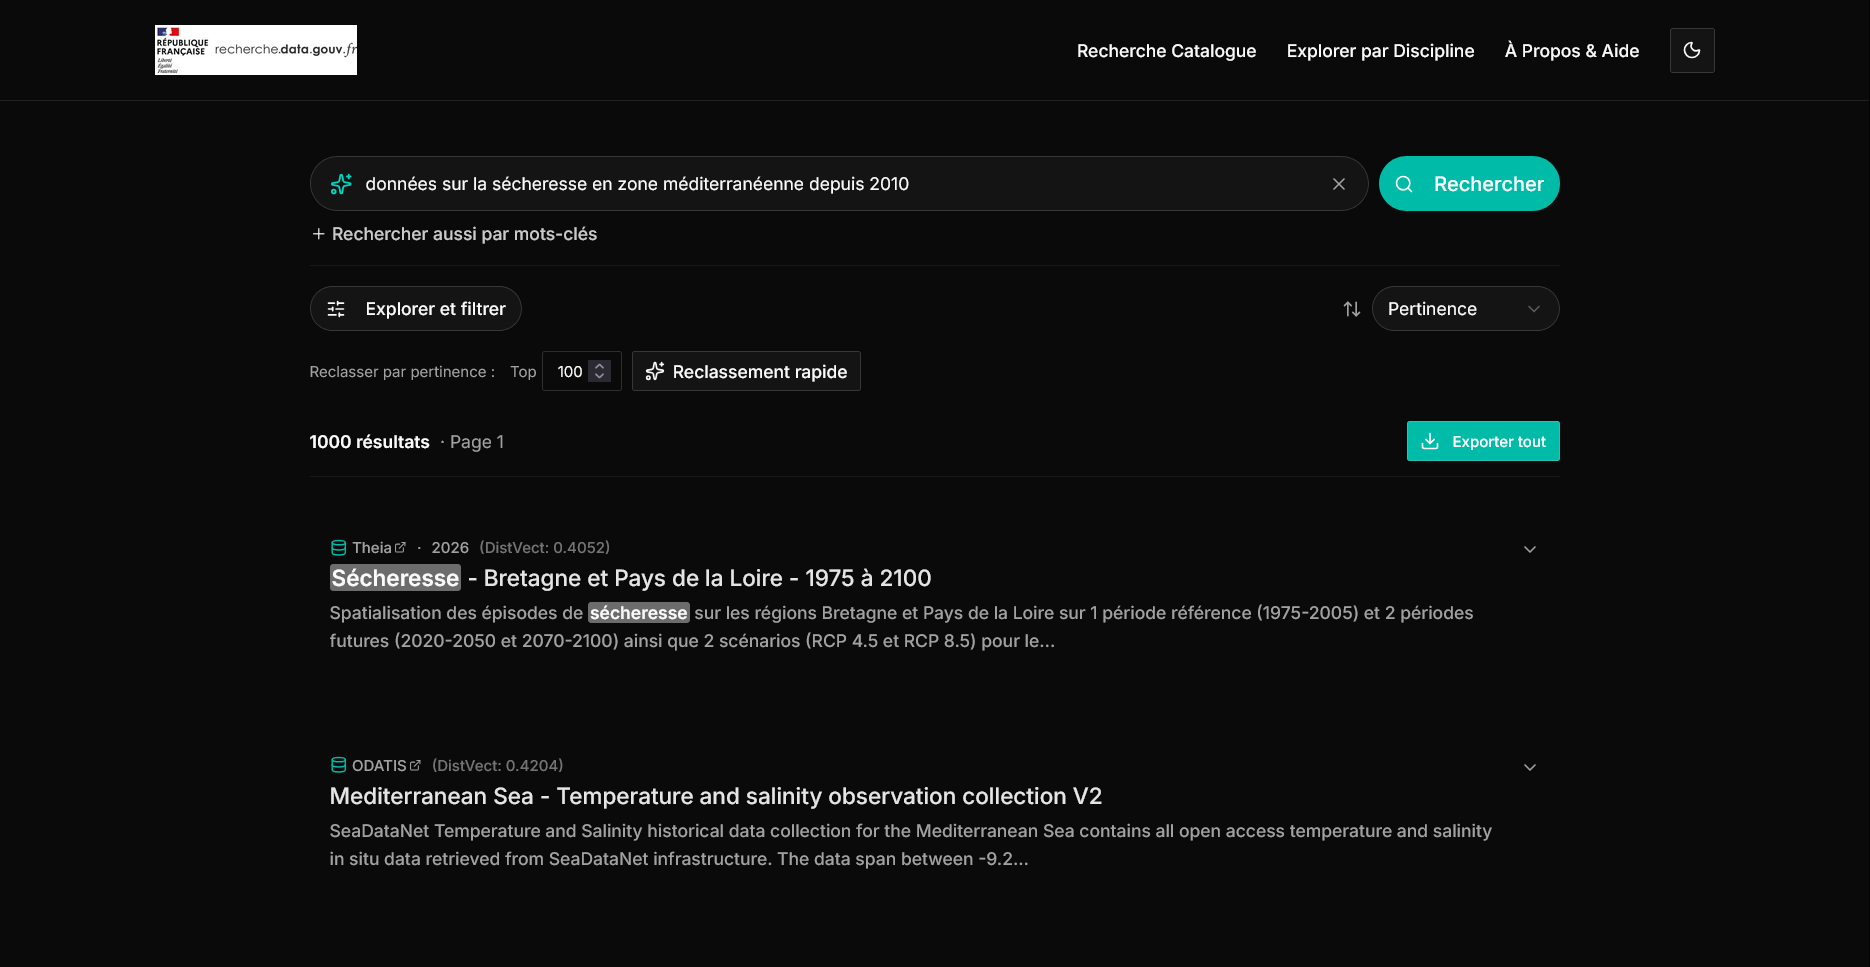The height and width of the screenshot is (967, 1870).
Task: Open the Pertinence sort dropdown
Action: click(x=1466, y=309)
